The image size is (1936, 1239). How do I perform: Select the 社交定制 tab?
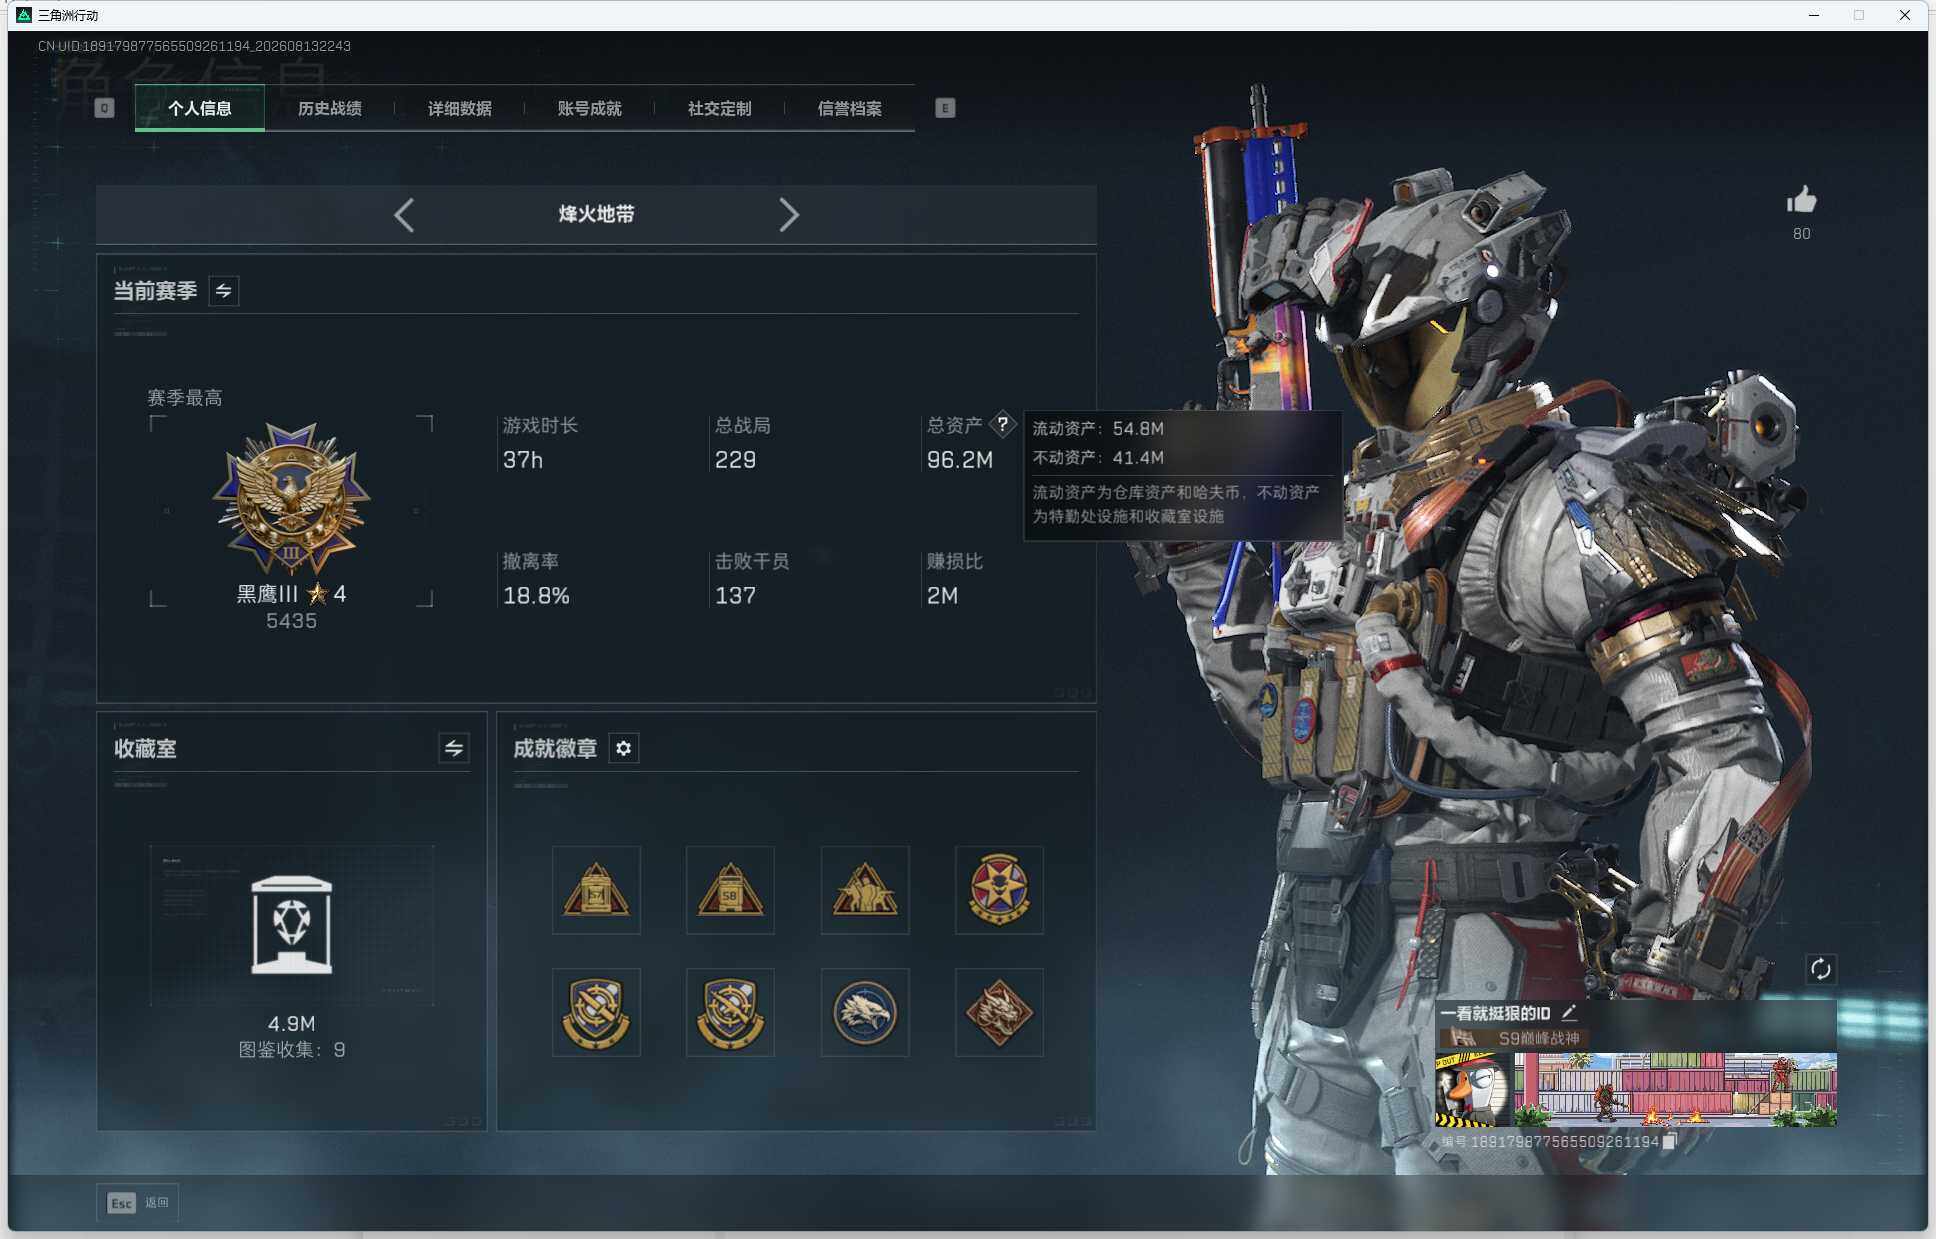pos(720,108)
